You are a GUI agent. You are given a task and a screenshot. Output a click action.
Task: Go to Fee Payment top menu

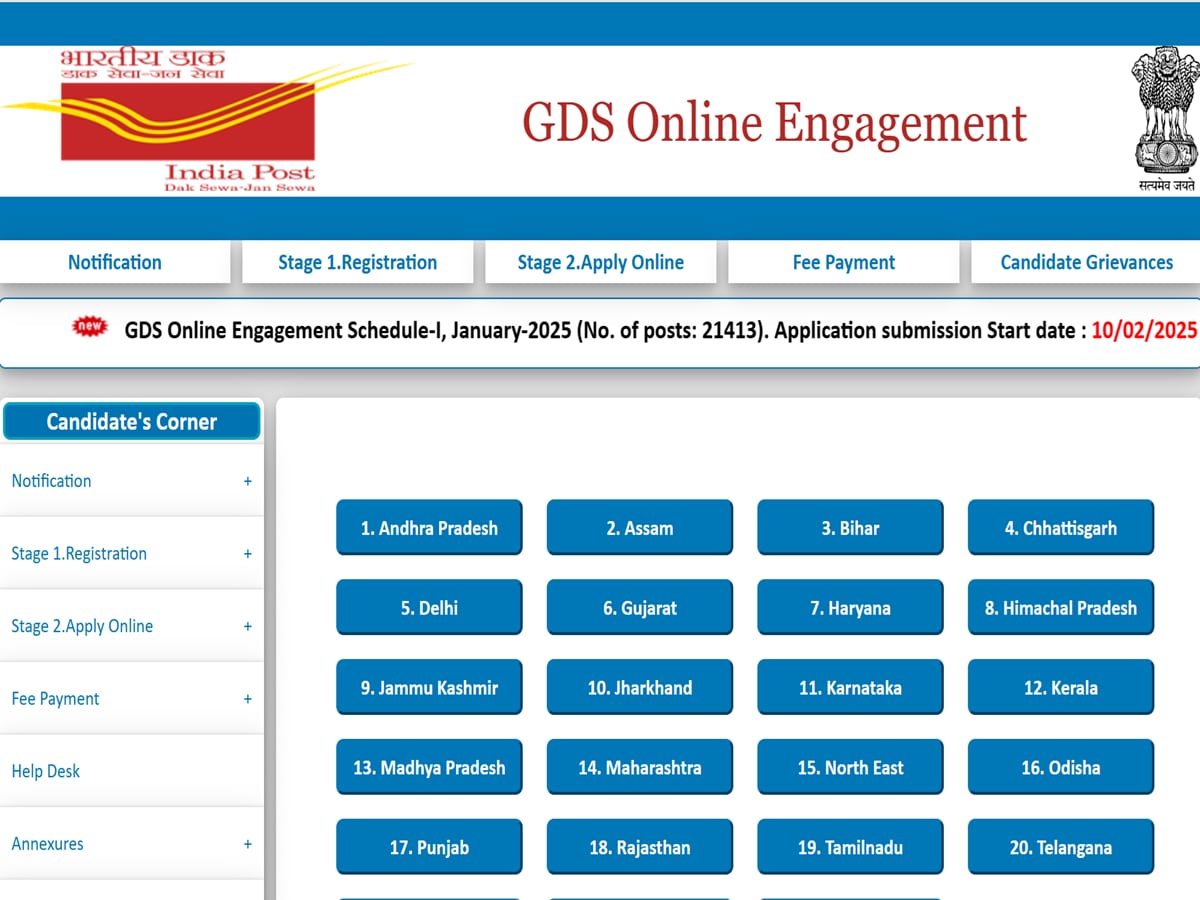coord(844,262)
